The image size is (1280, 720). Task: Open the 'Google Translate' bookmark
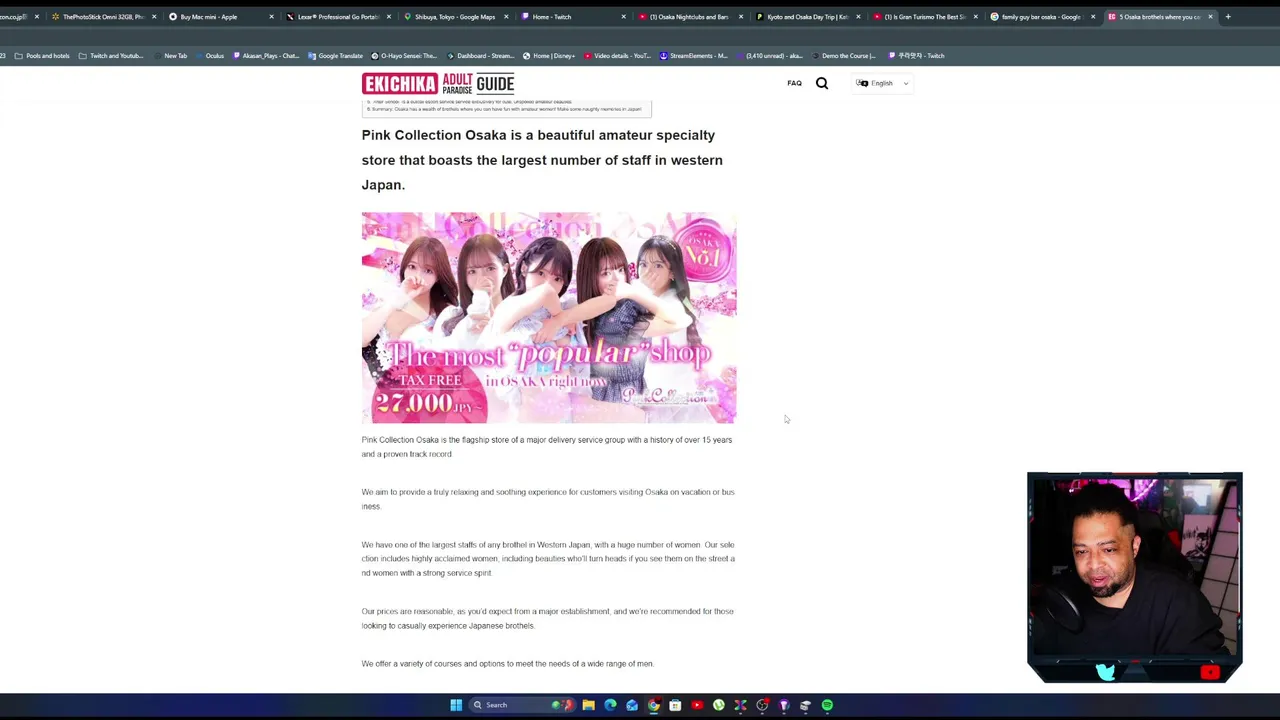tap(336, 56)
